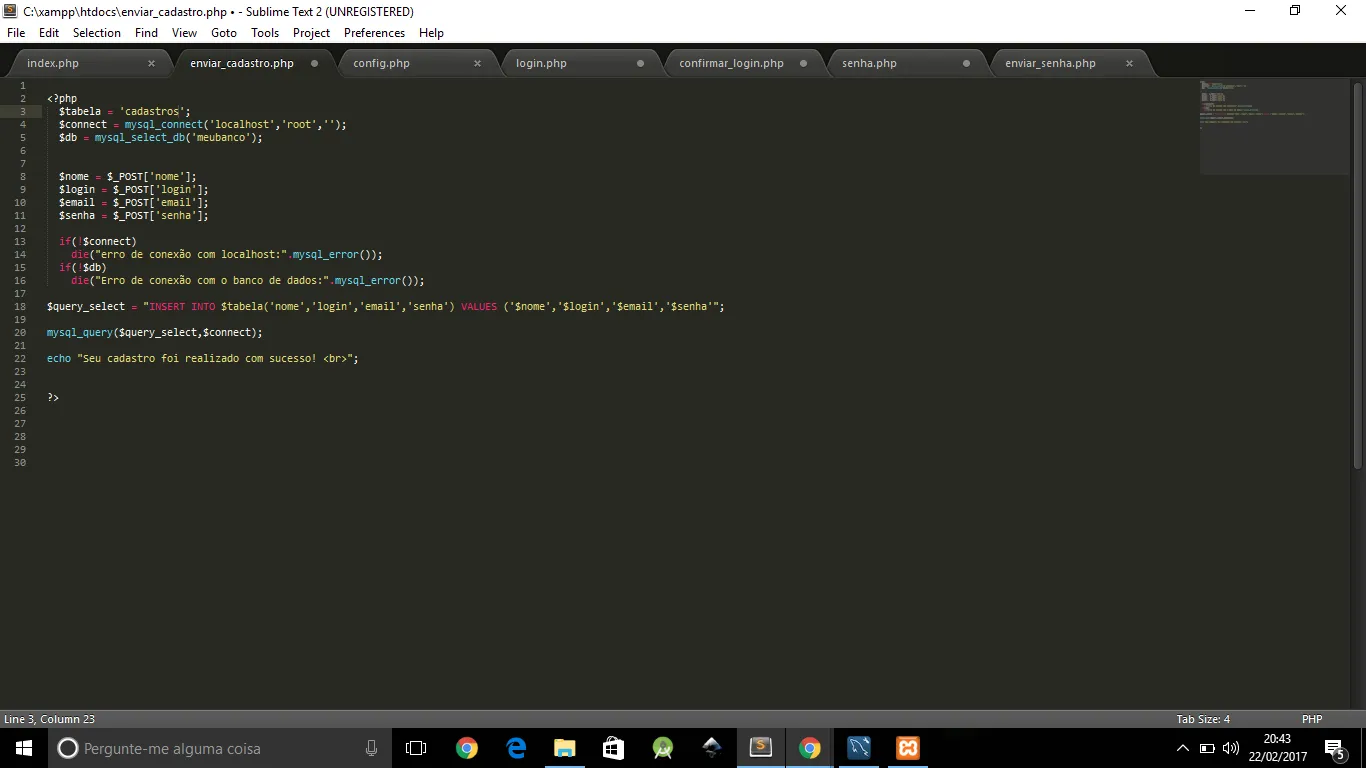Open the PHP syntax selector in status bar
The width and height of the screenshot is (1366, 768).
point(1312,719)
